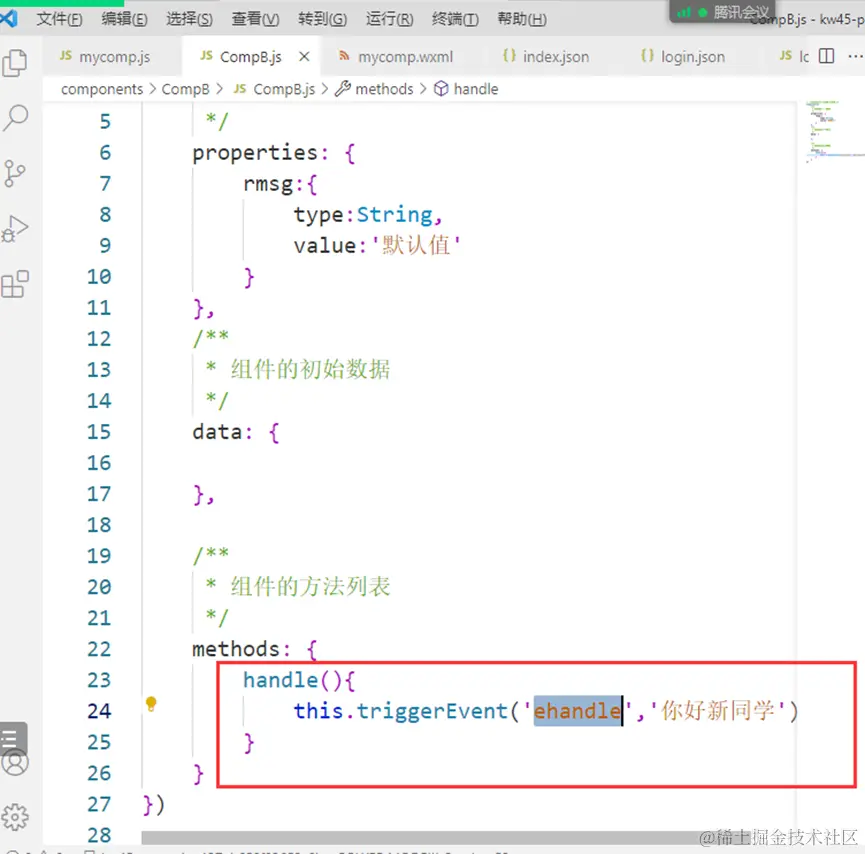Screen dimensions: 865x854
Task: Open the login.json tab
Action: 683,56
